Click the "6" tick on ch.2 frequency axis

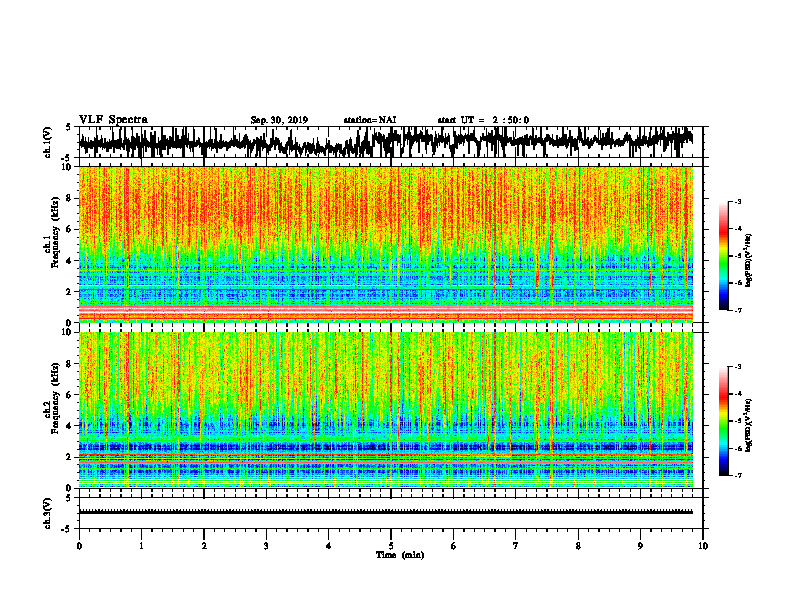coord(69,395)
